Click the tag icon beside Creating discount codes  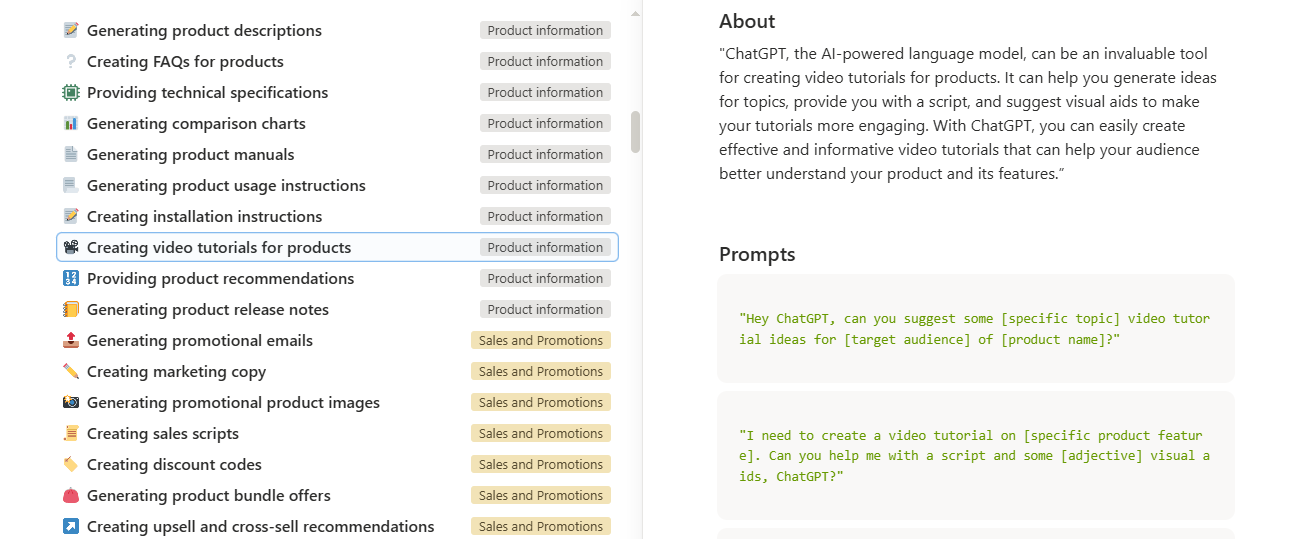point(70,464)
